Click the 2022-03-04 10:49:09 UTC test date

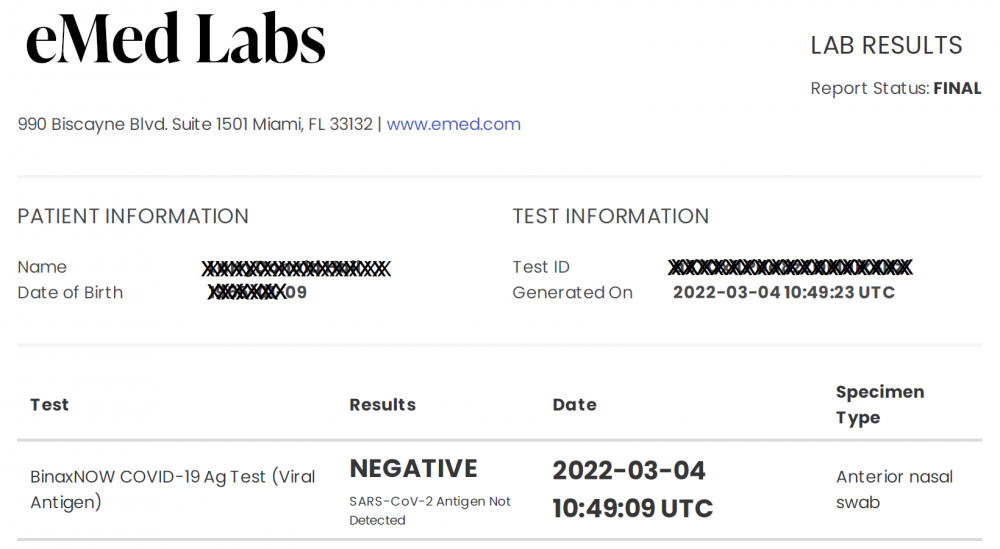[633, 489]
